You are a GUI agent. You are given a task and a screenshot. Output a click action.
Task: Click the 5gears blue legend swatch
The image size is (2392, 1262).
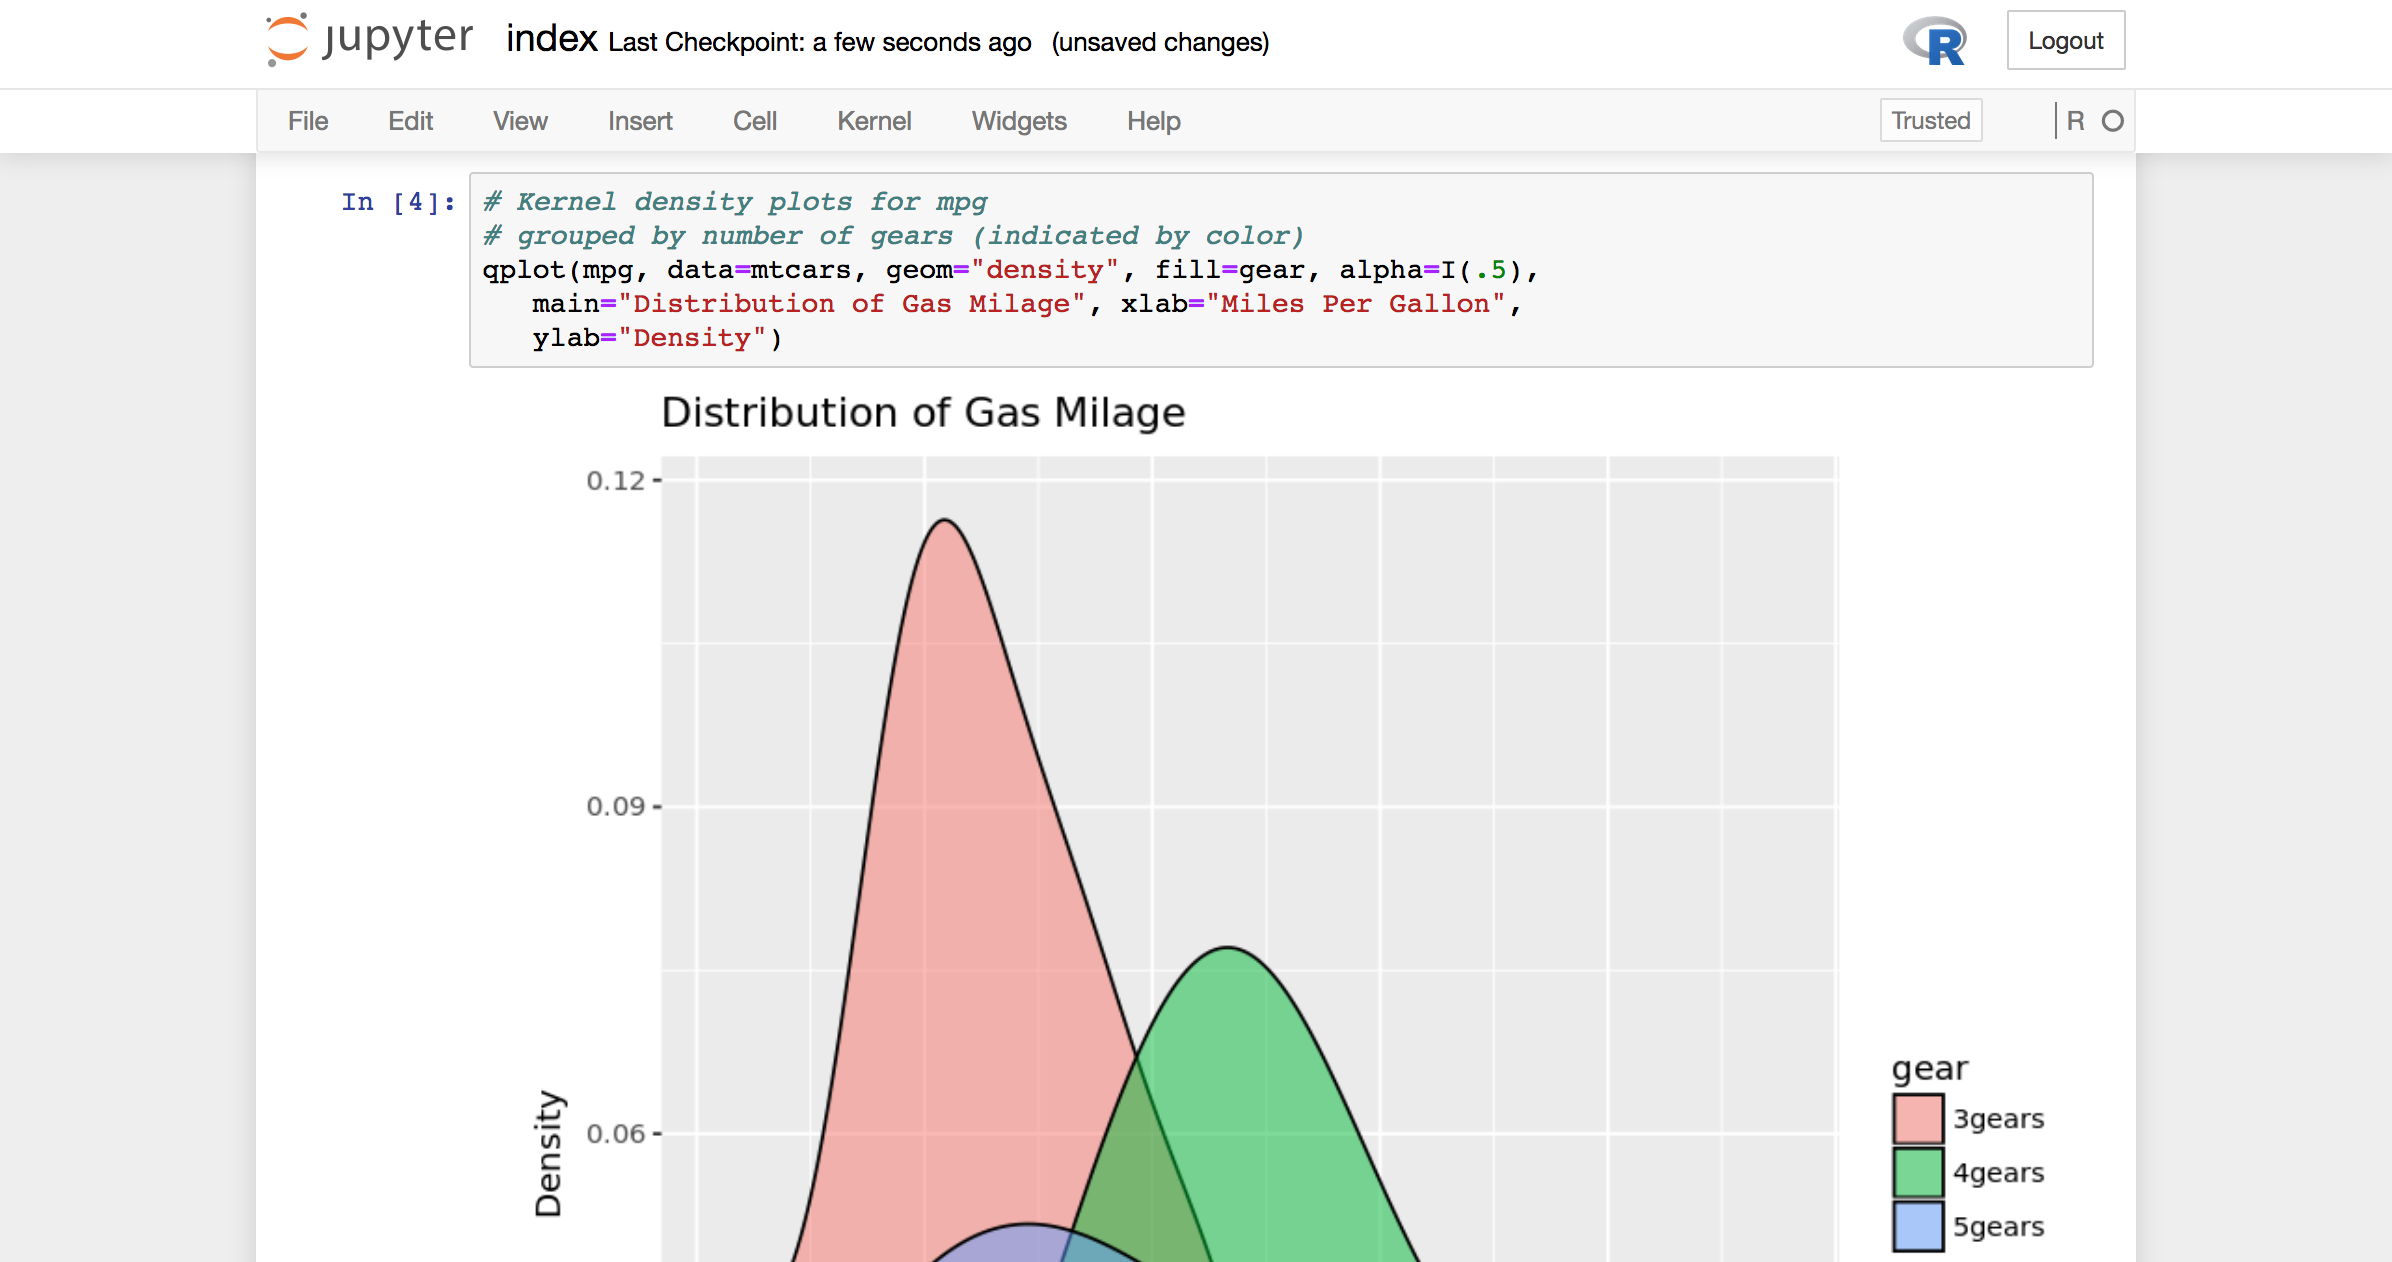(1918, 1227)
